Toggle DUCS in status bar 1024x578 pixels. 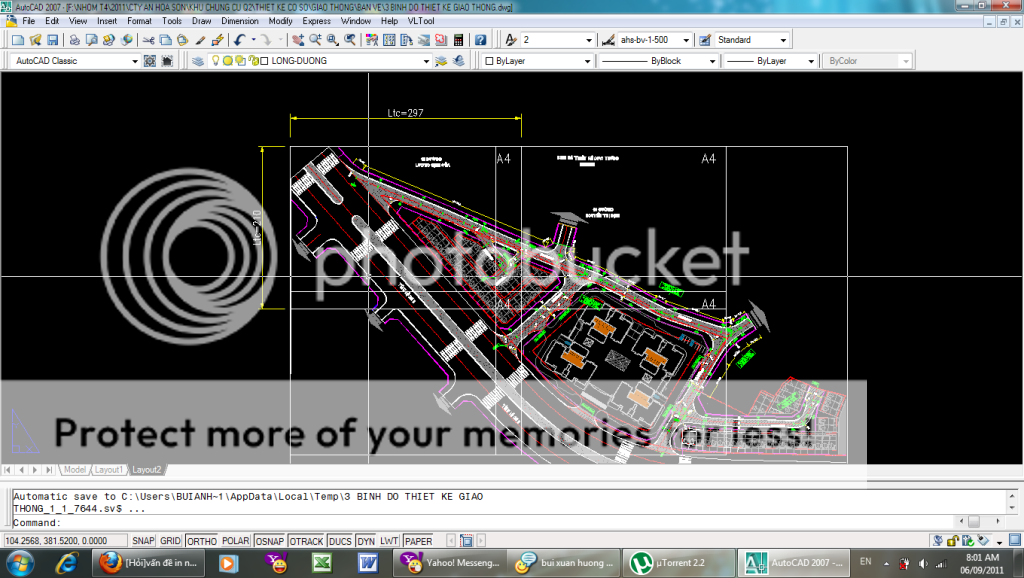(x=340, y=541)
